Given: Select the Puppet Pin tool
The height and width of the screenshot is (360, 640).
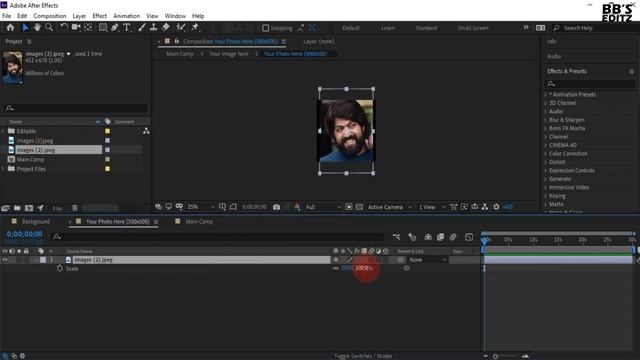Looking at the screenshot, I should click(x=195, y=27).
